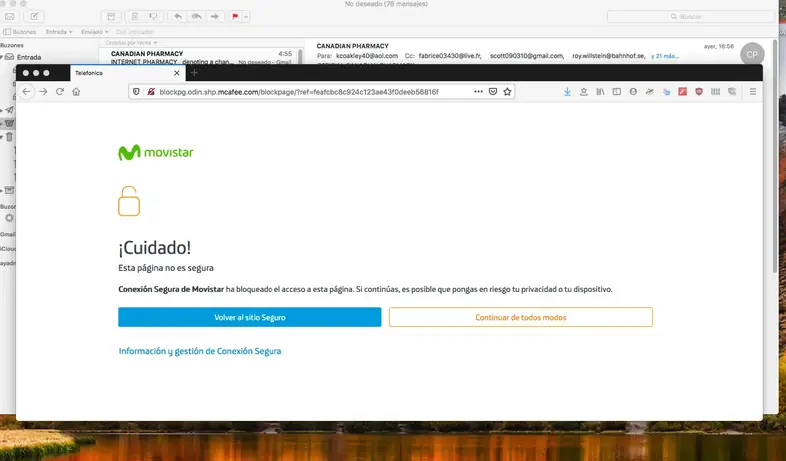
Task: Click the tracking protection shield in address bar
Action: 136,92
